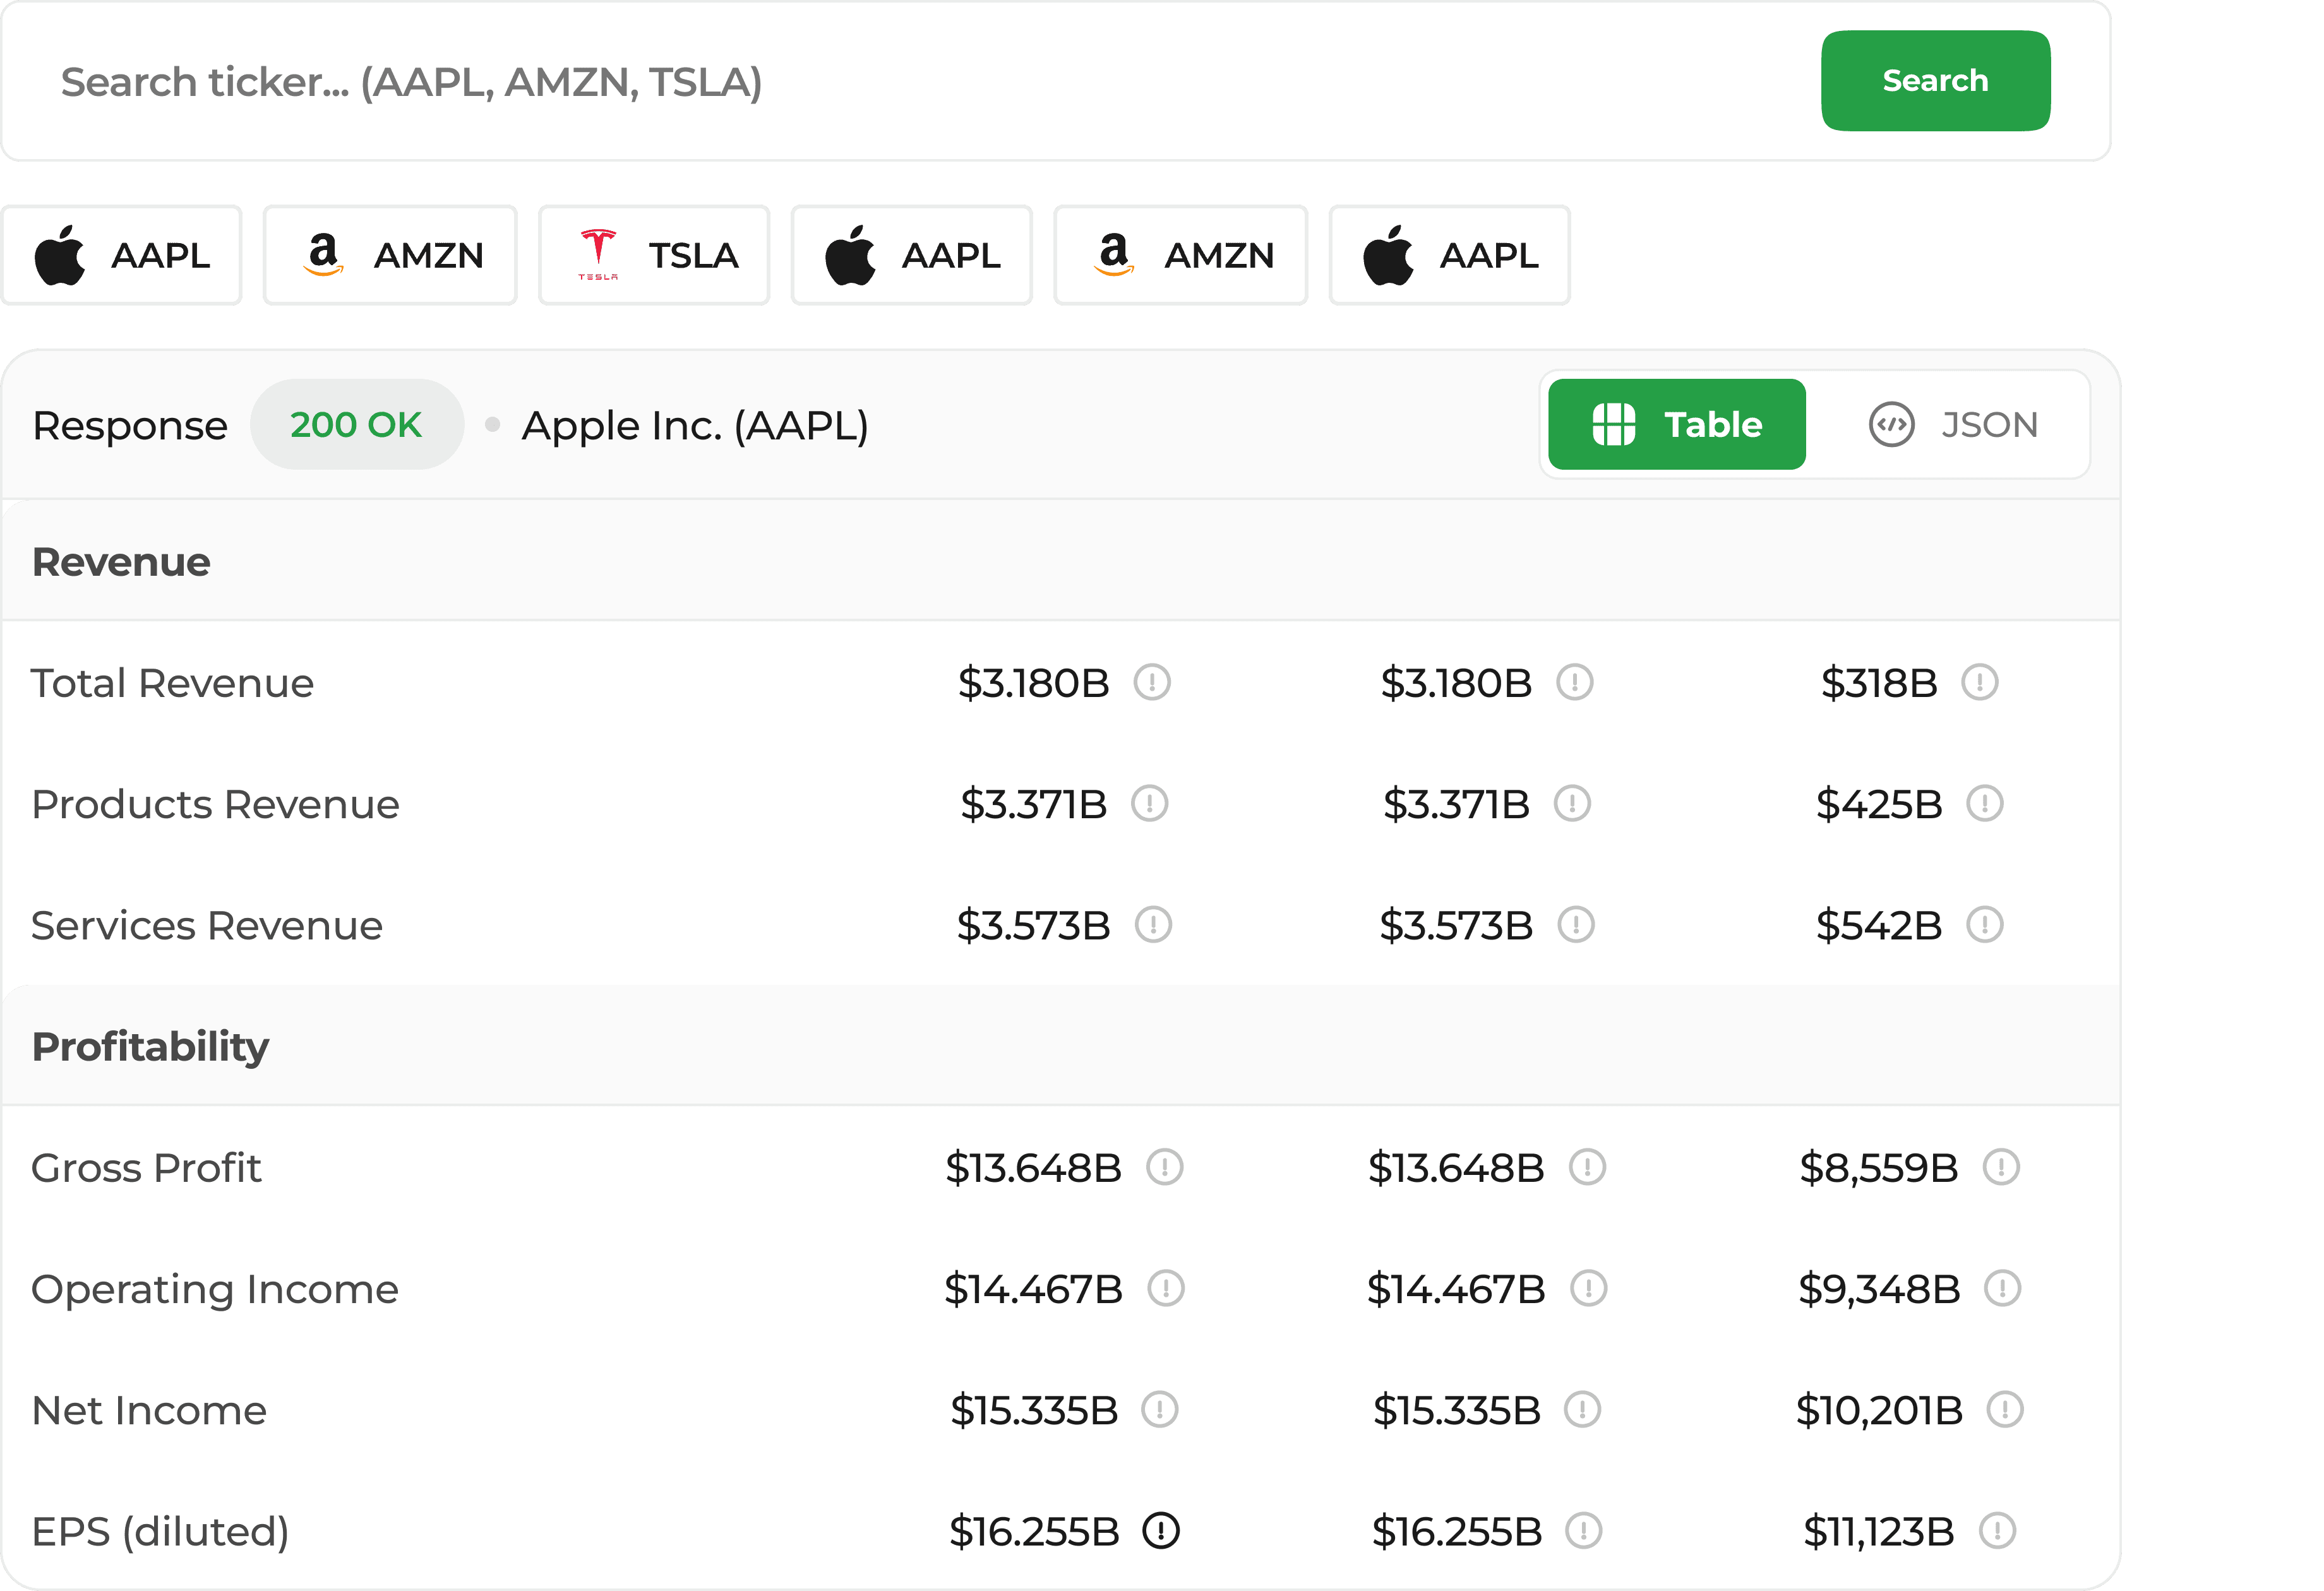Click the highlighted info icon beside EPS (diluted) $16.255B
Viewport: 2324px width, 1591px height.
coord(1161,1531)
